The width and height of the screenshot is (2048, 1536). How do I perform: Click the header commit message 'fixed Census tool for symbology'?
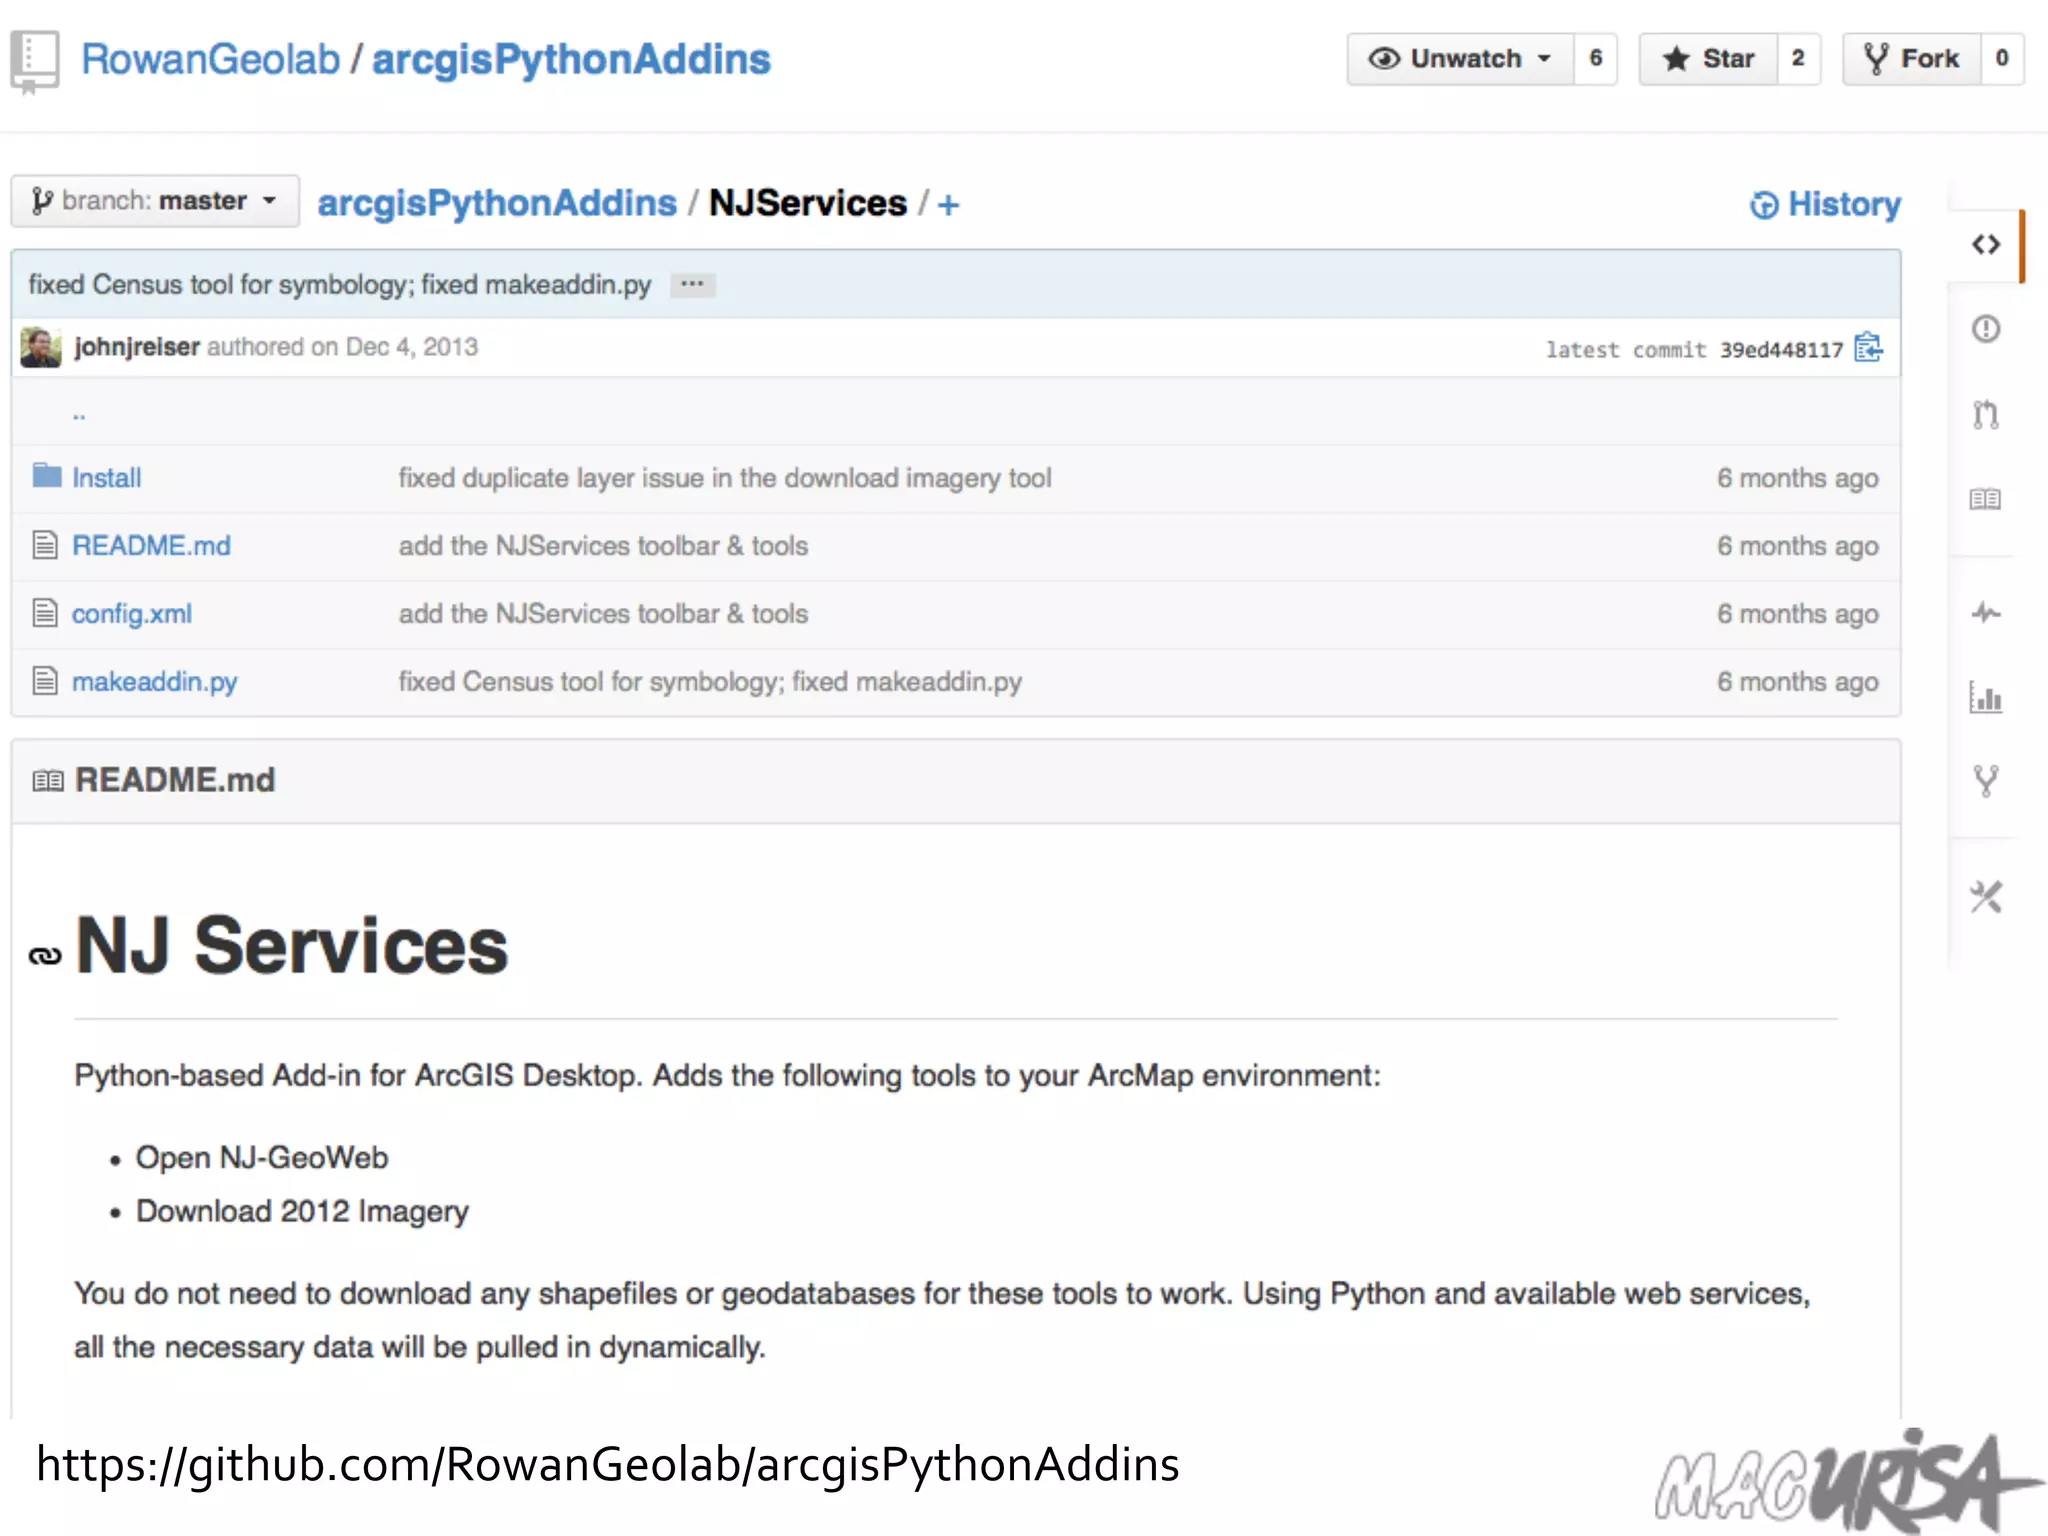(340, 285)
